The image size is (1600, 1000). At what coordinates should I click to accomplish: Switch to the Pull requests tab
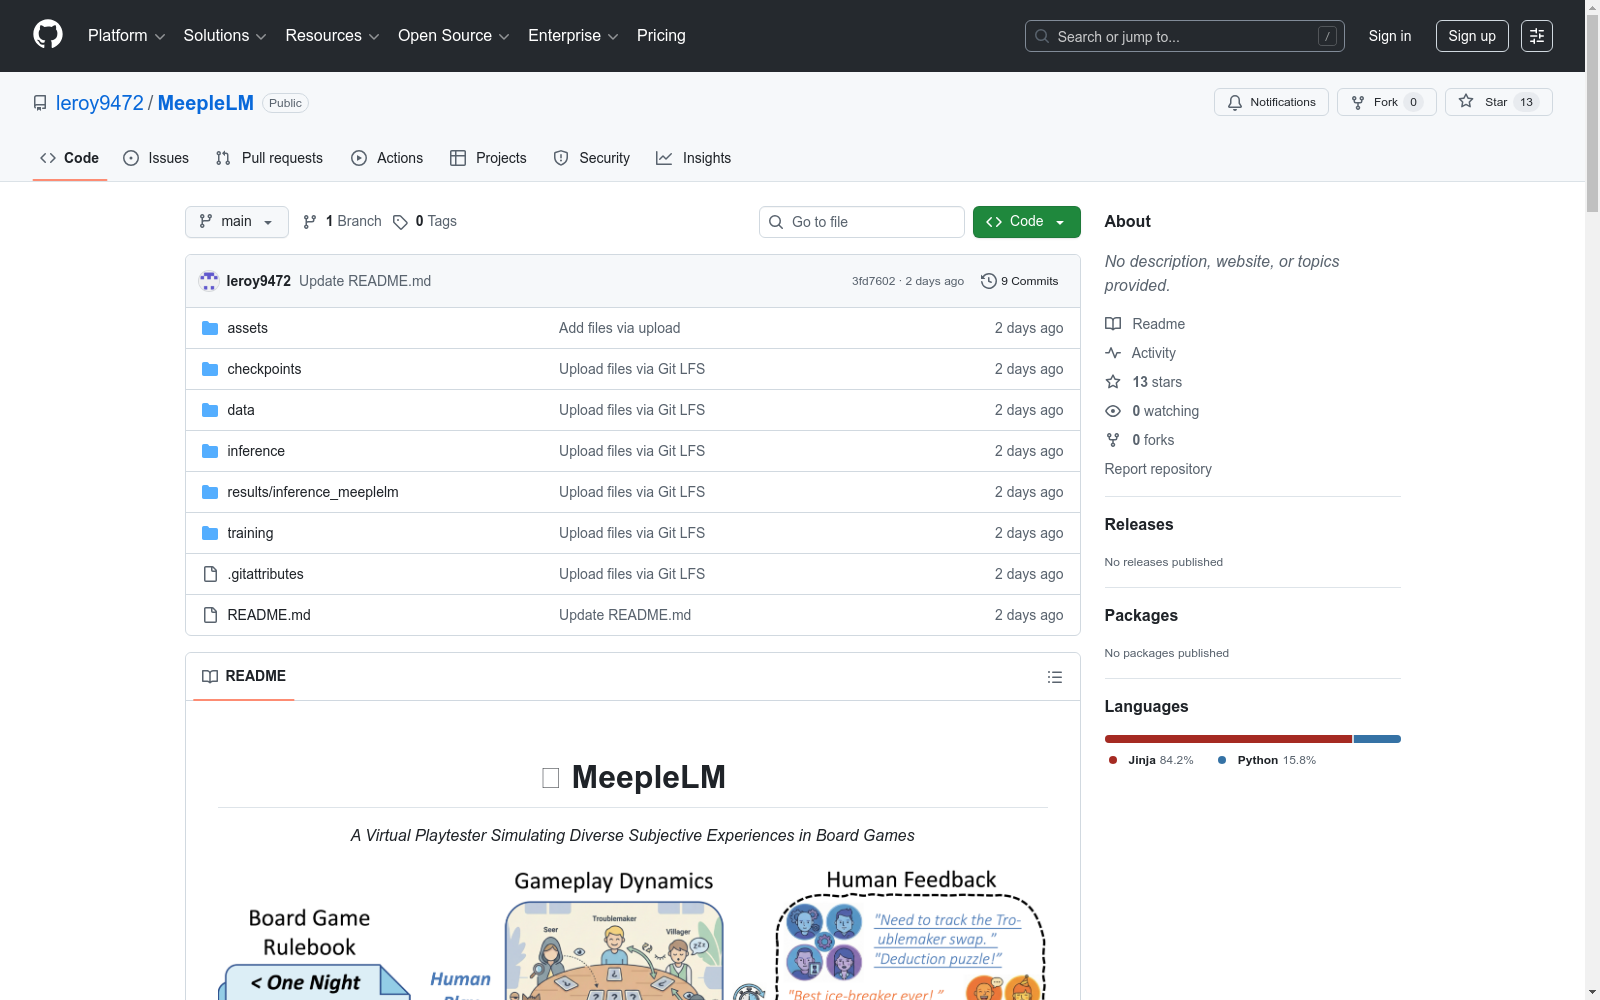(x=269, y=158)
